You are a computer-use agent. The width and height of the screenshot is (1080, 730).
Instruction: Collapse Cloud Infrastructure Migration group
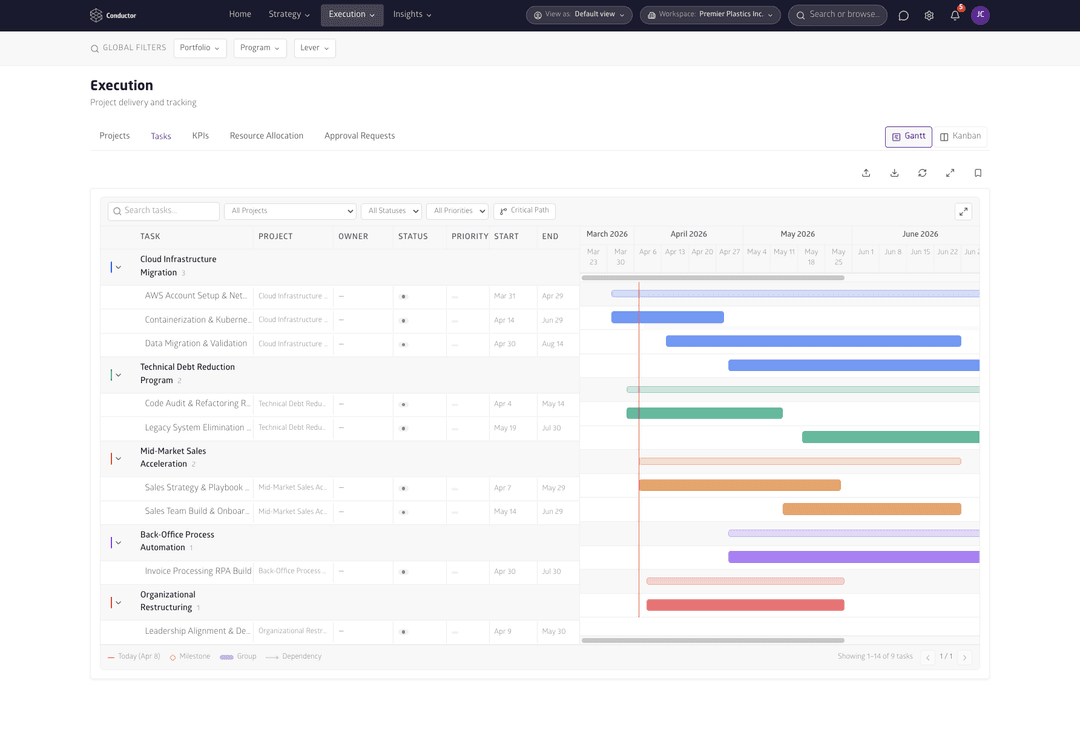[x=118, y=267]
